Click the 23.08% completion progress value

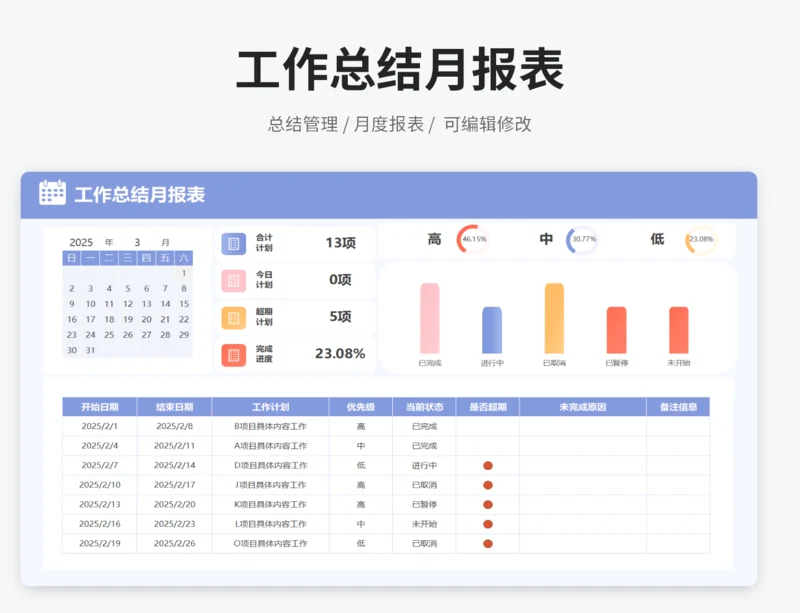coord(340,354)
